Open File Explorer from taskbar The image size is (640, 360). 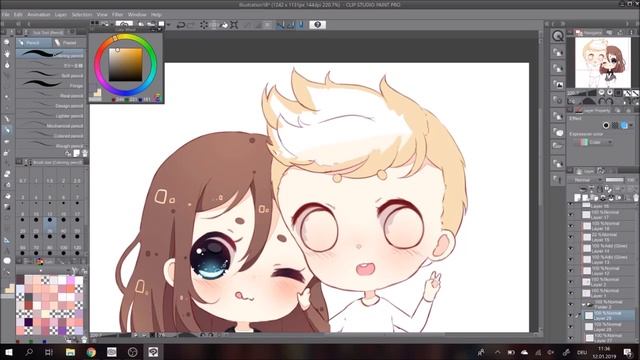(70, 352)
